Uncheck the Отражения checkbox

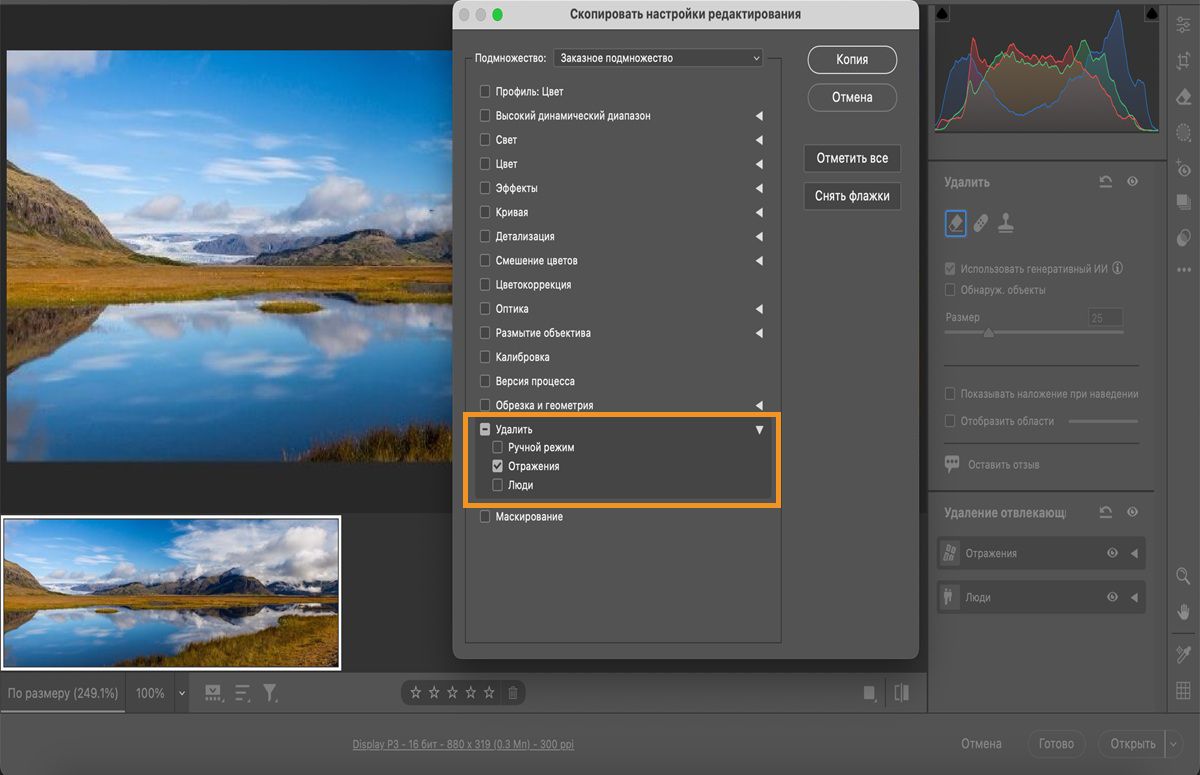click(x=498, y=466)
